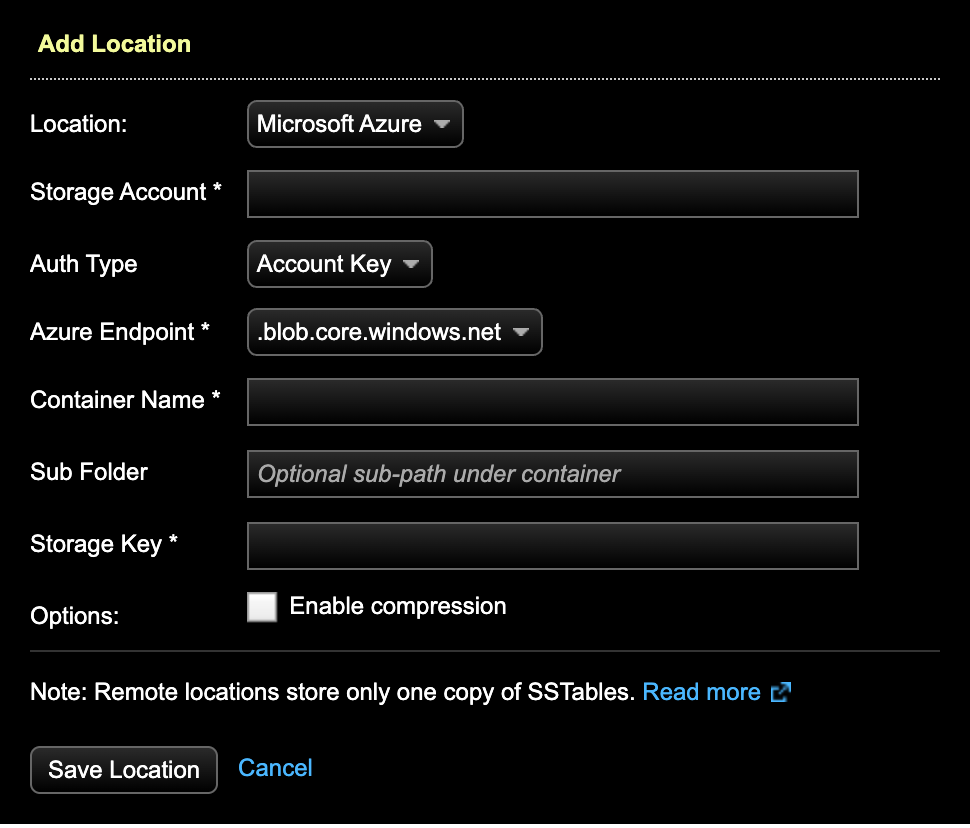This screenshot has width=970, height=828.
Task: Click inside the Container Name field
Action: point(552,401)
